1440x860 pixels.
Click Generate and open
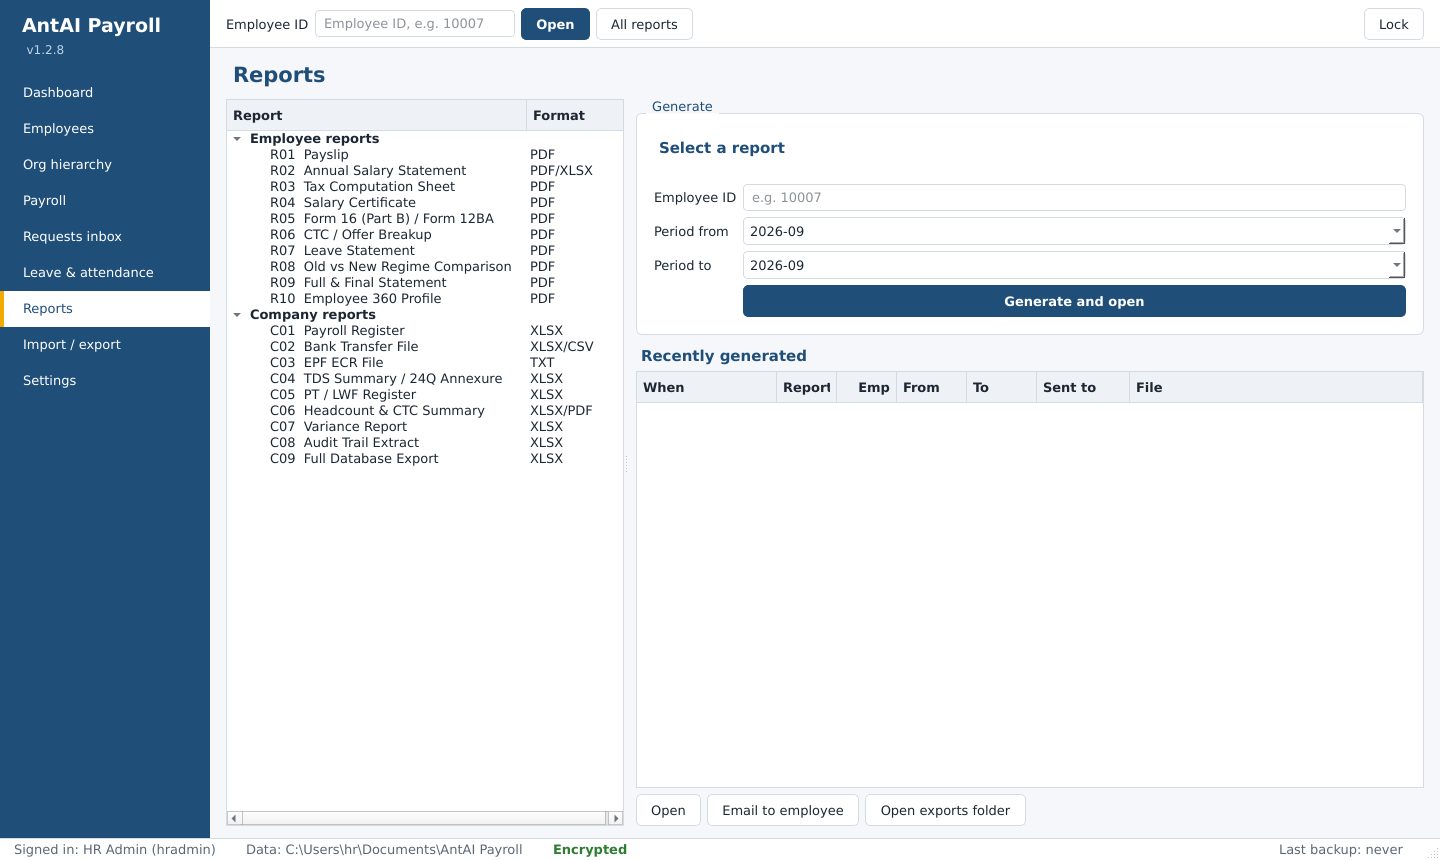[1074, 301]
